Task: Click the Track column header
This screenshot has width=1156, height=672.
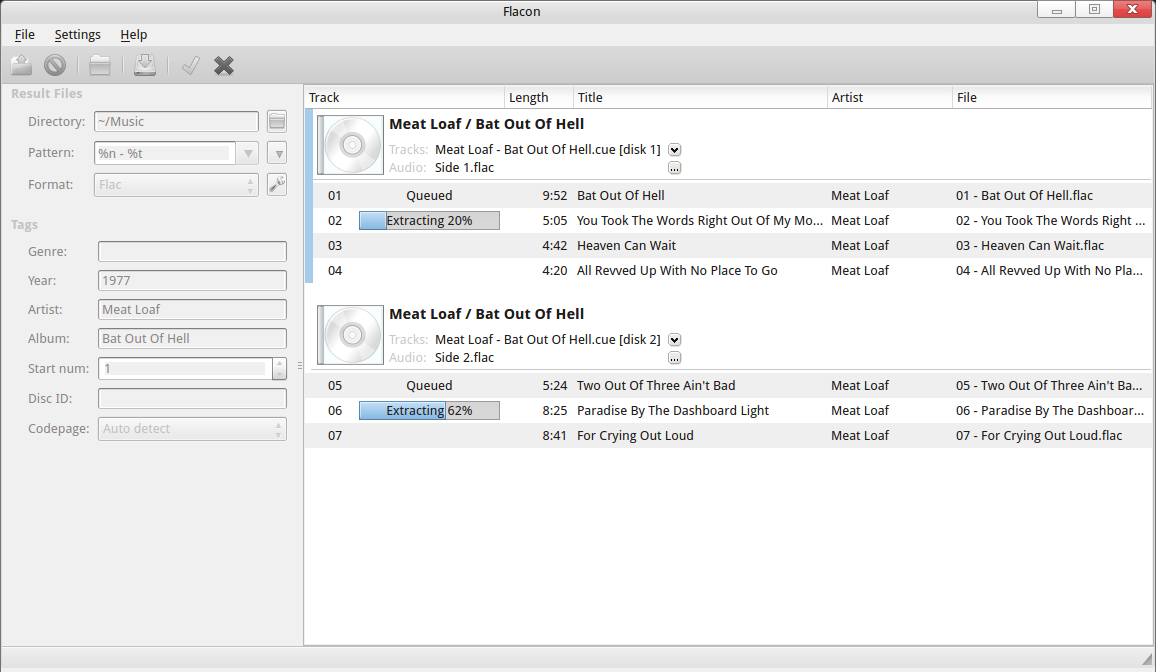Action: (405, 97)
